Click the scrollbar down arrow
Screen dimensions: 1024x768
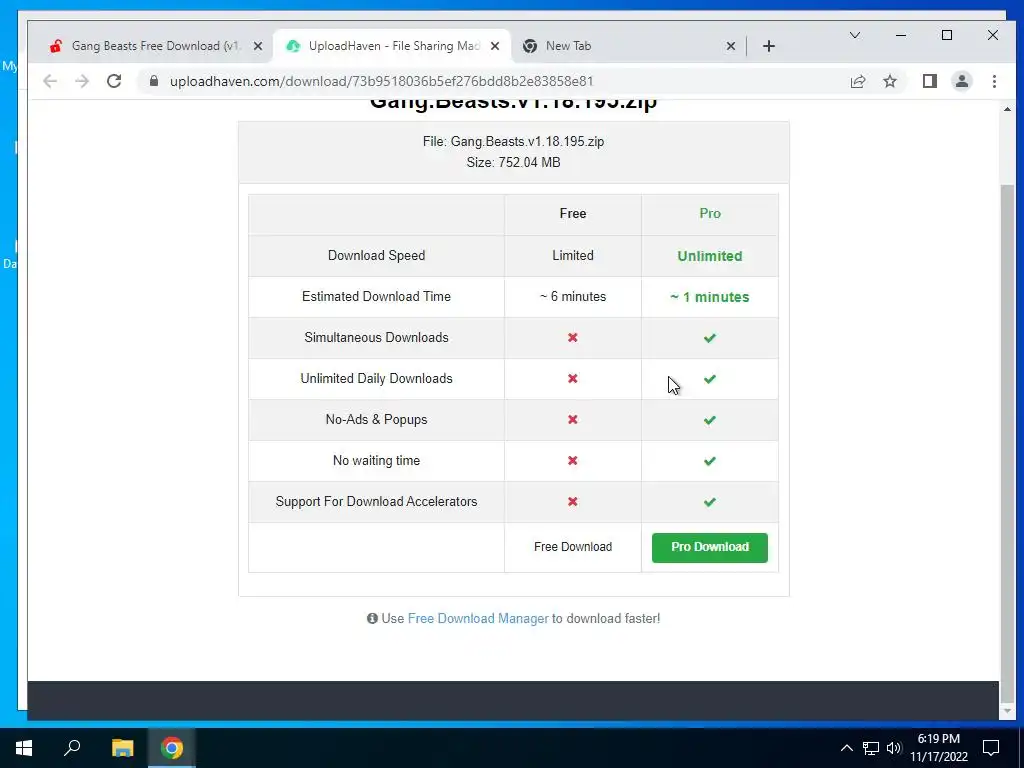point(1007,711)
